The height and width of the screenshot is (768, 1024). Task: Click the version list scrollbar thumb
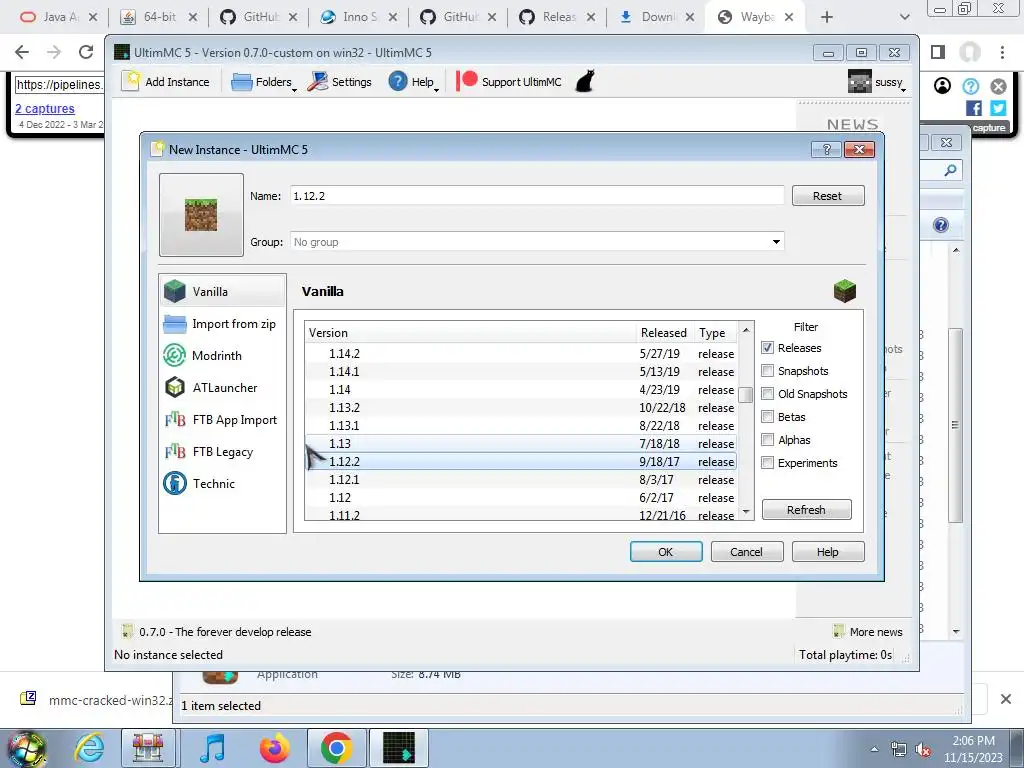coord(746,394)
